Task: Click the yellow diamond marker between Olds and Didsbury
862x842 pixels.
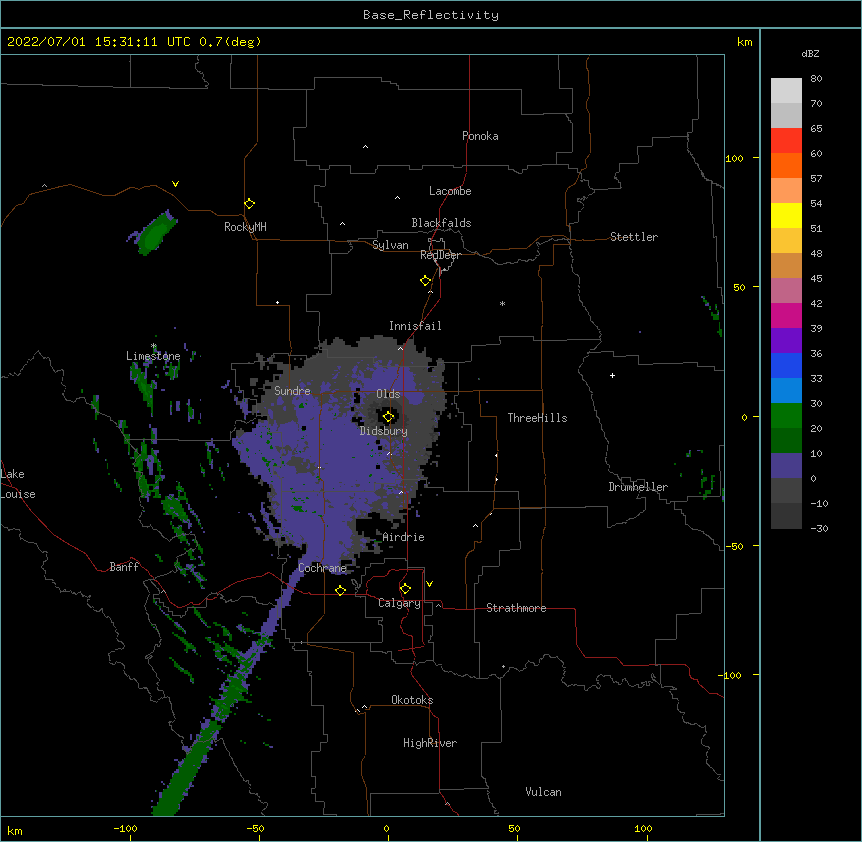Action: click(x=389, y=417)
